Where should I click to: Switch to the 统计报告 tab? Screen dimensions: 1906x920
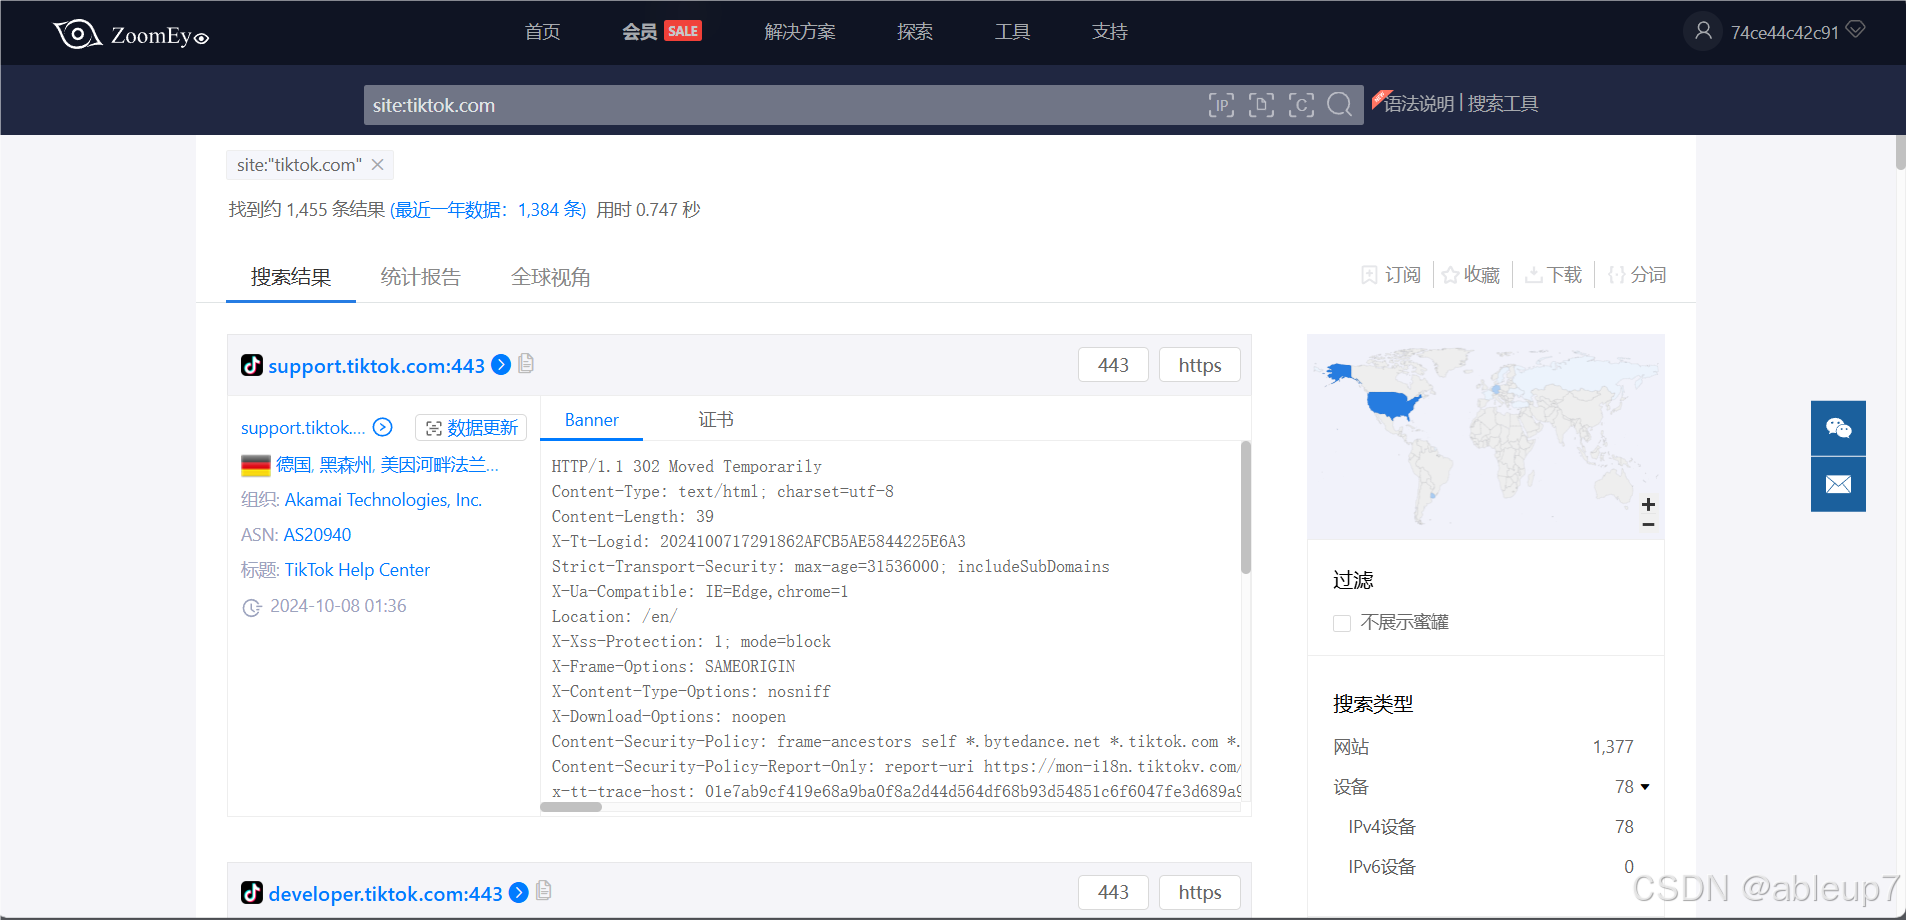421,277
